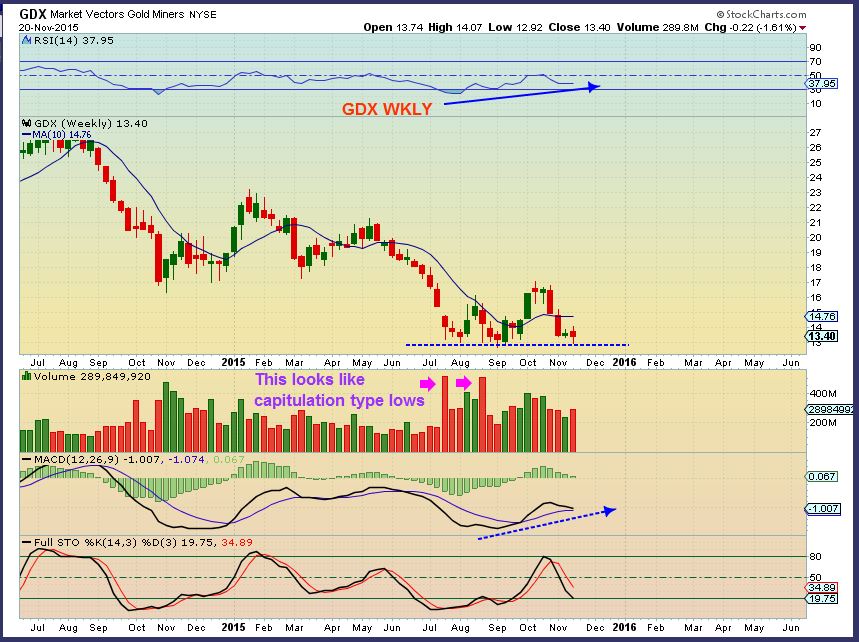Click the candlestick icon beside GDX (Weekly)
This screenshot has width=859, height=642.
tap(26, 123)
